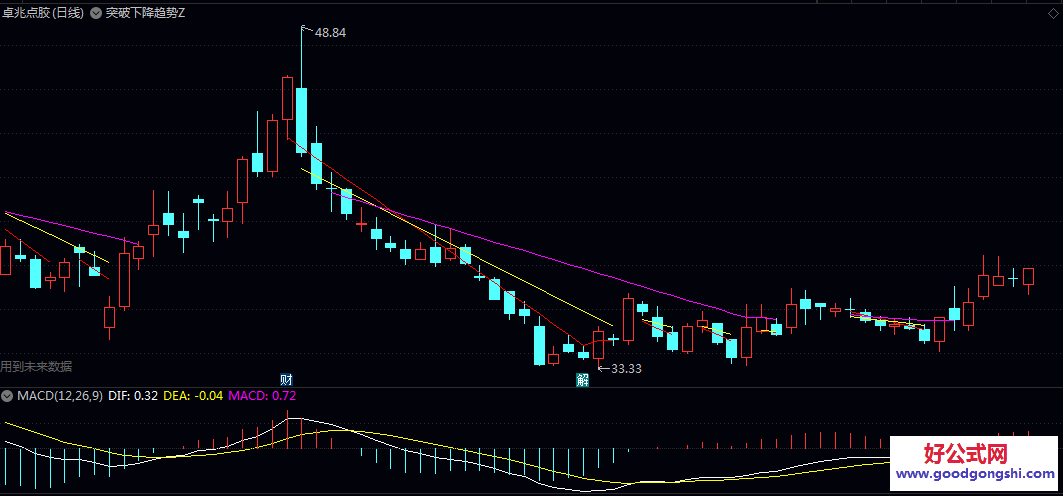This screenshot has height=496, width=1063.
Task: Click the 48.84 high price marker
Action: 331,32
